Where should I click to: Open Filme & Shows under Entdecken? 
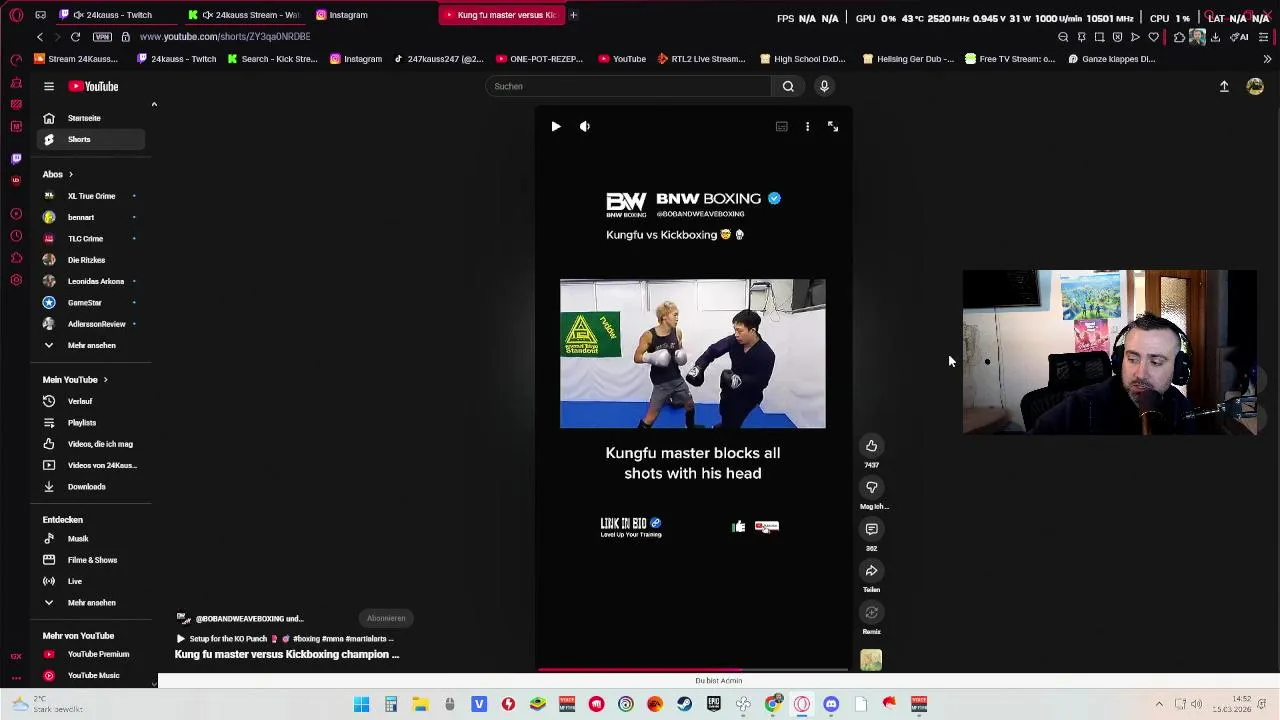[92, 560]
